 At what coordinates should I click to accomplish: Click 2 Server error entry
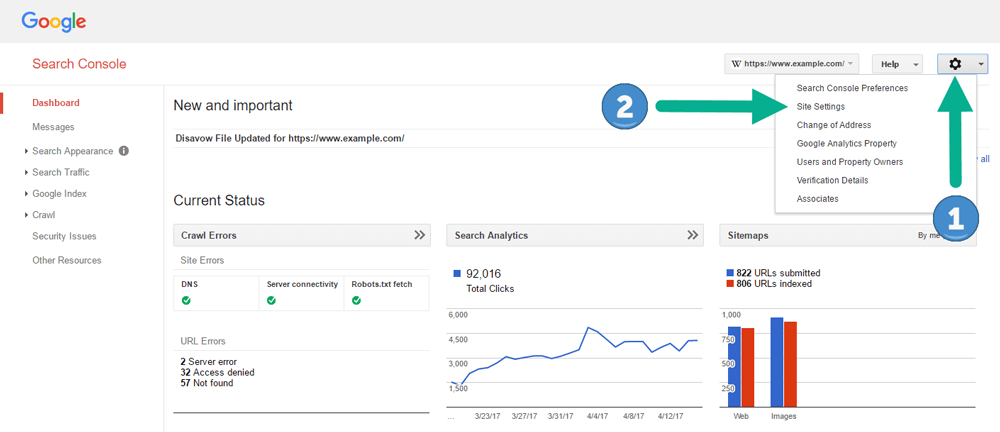point(209,362)
